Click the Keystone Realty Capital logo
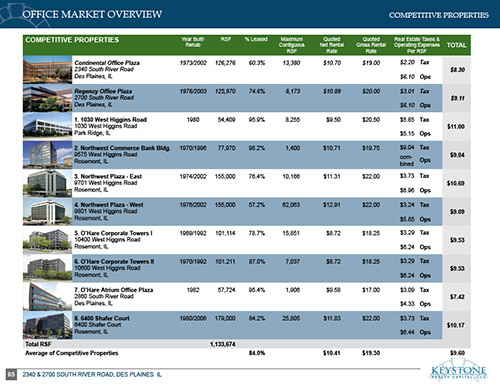The height and width of the screenshot is (386, 500). point(458,371)
